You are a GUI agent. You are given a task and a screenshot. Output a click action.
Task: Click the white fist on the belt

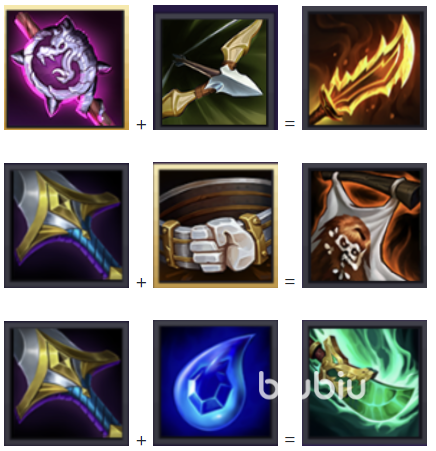coord(222,245)
